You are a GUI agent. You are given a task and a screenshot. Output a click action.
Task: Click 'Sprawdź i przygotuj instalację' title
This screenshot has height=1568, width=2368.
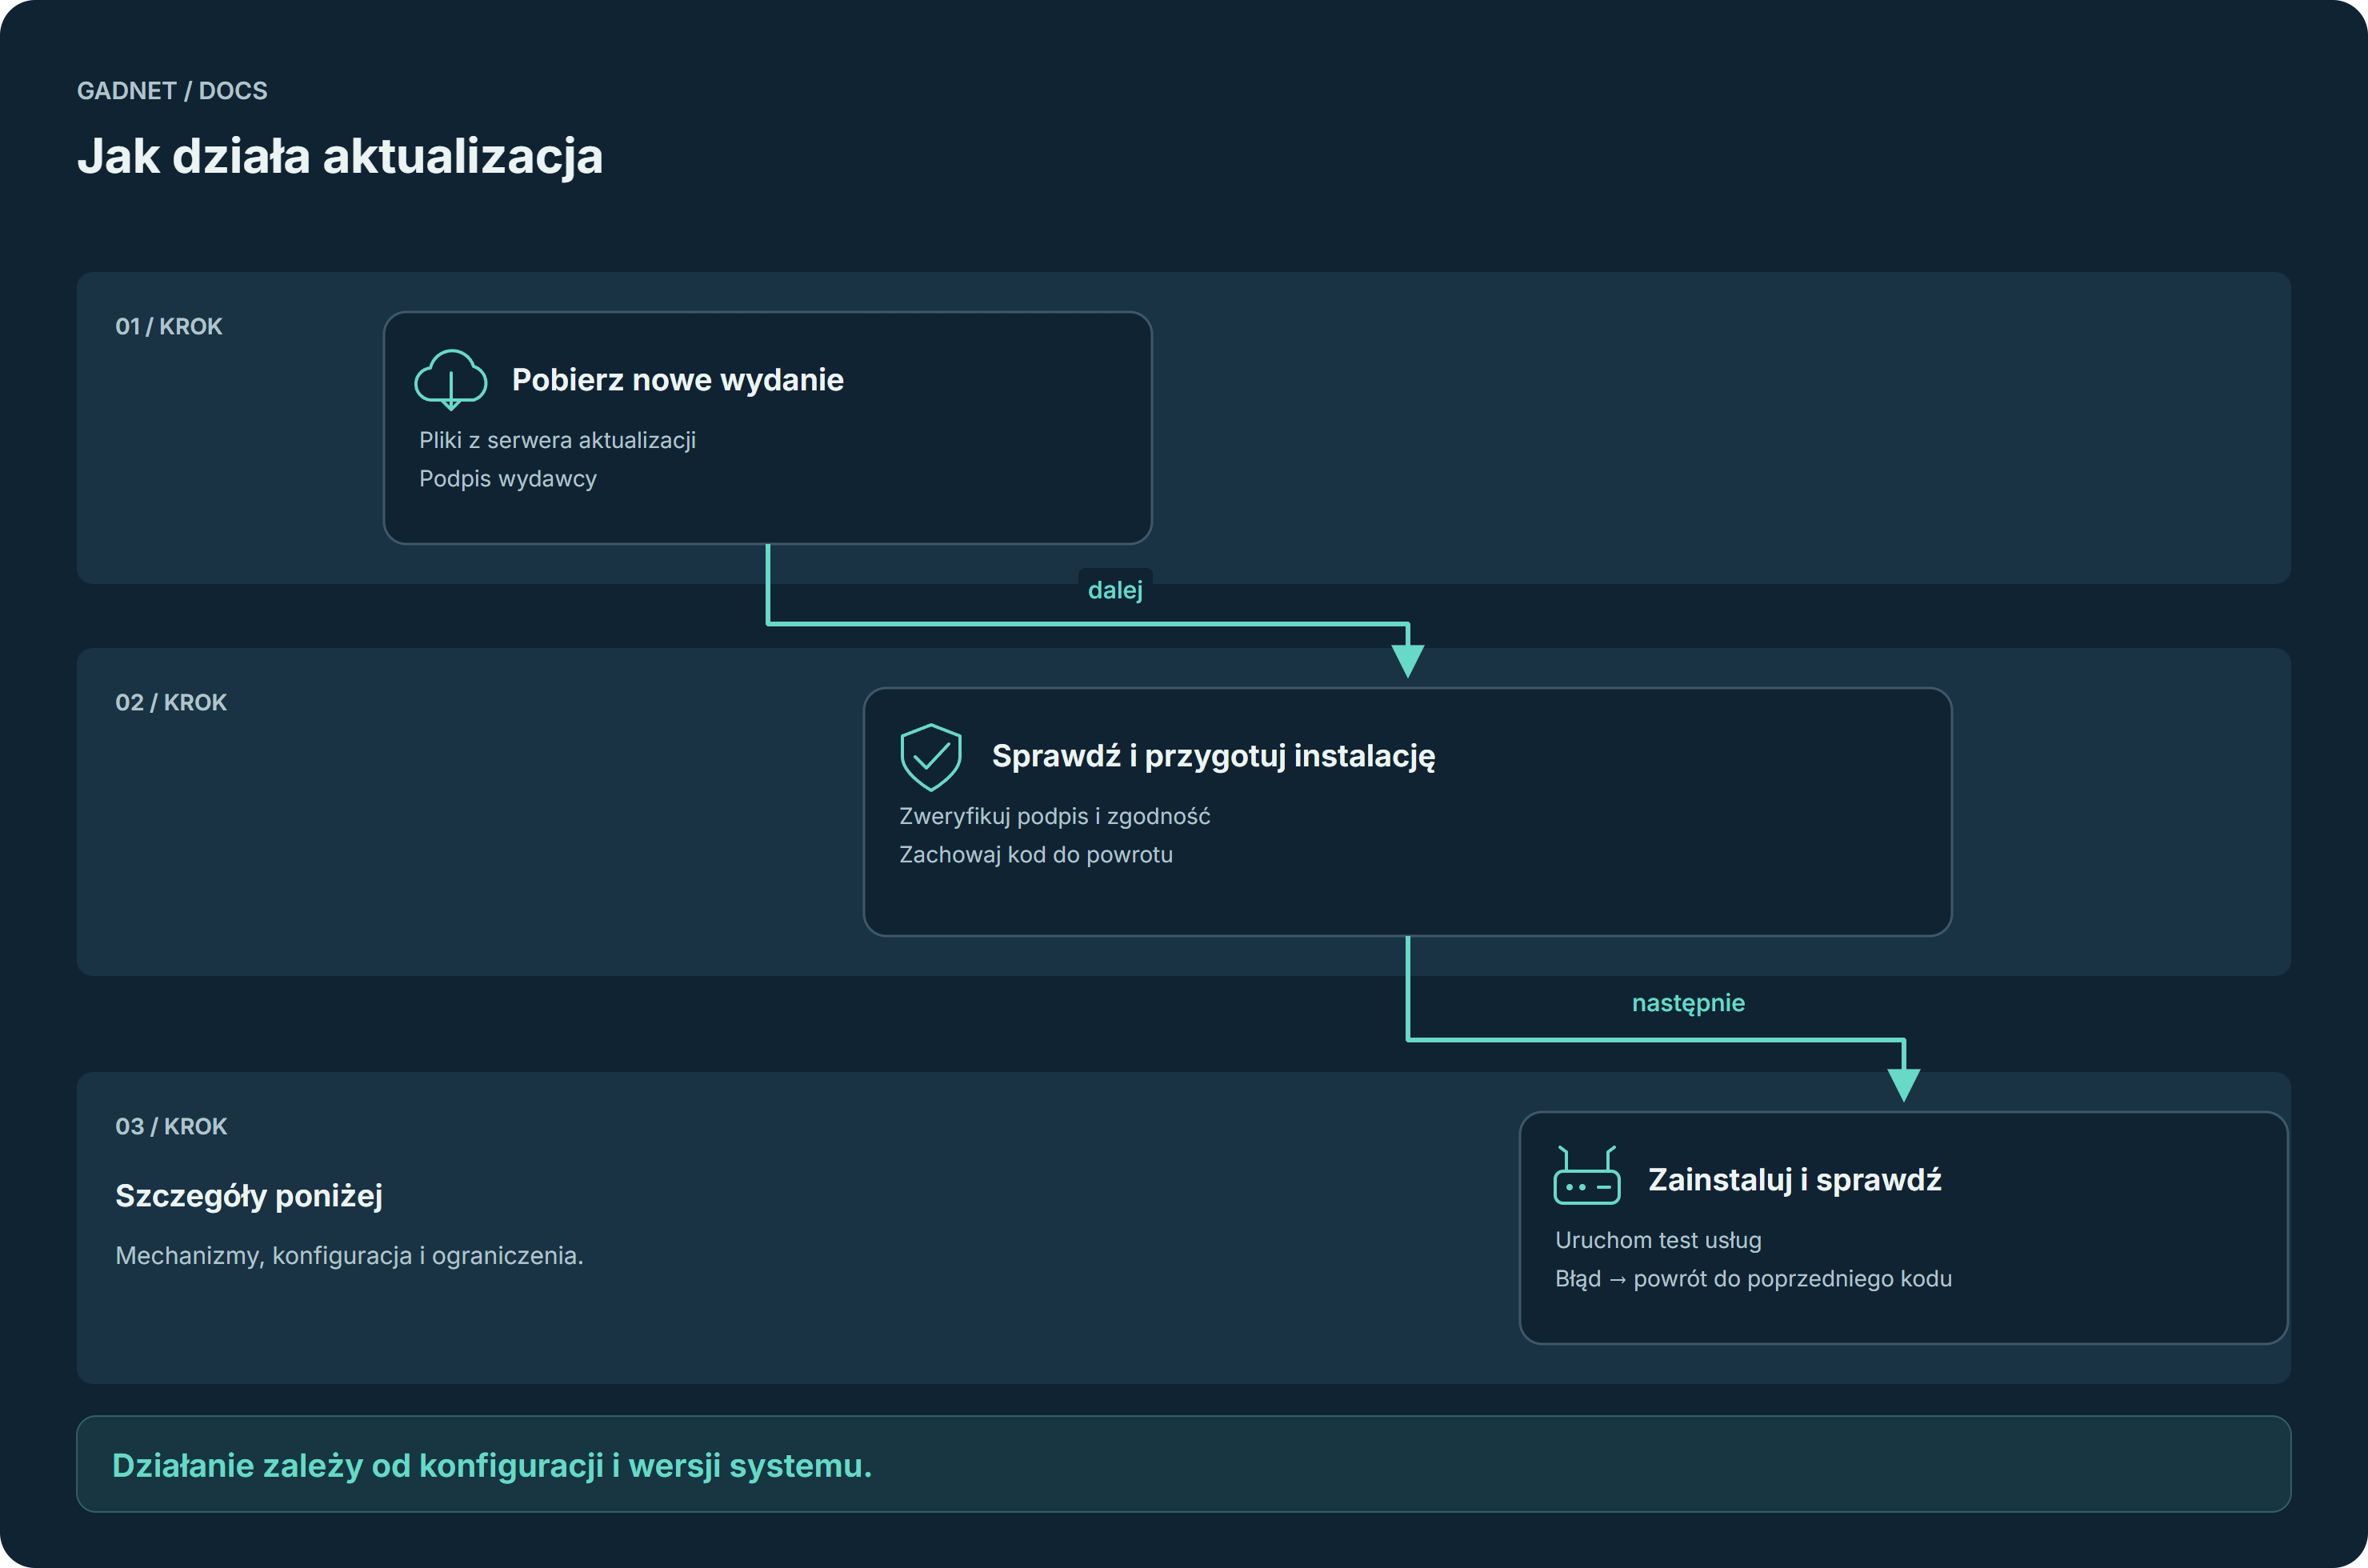pyautogui.click(x=1213, y=756)
